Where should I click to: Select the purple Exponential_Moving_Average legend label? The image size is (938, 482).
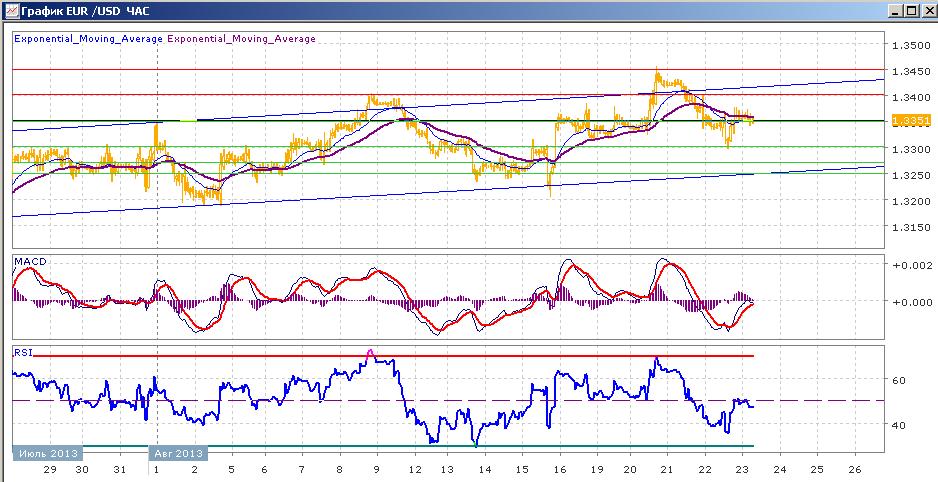coord(242,39)
